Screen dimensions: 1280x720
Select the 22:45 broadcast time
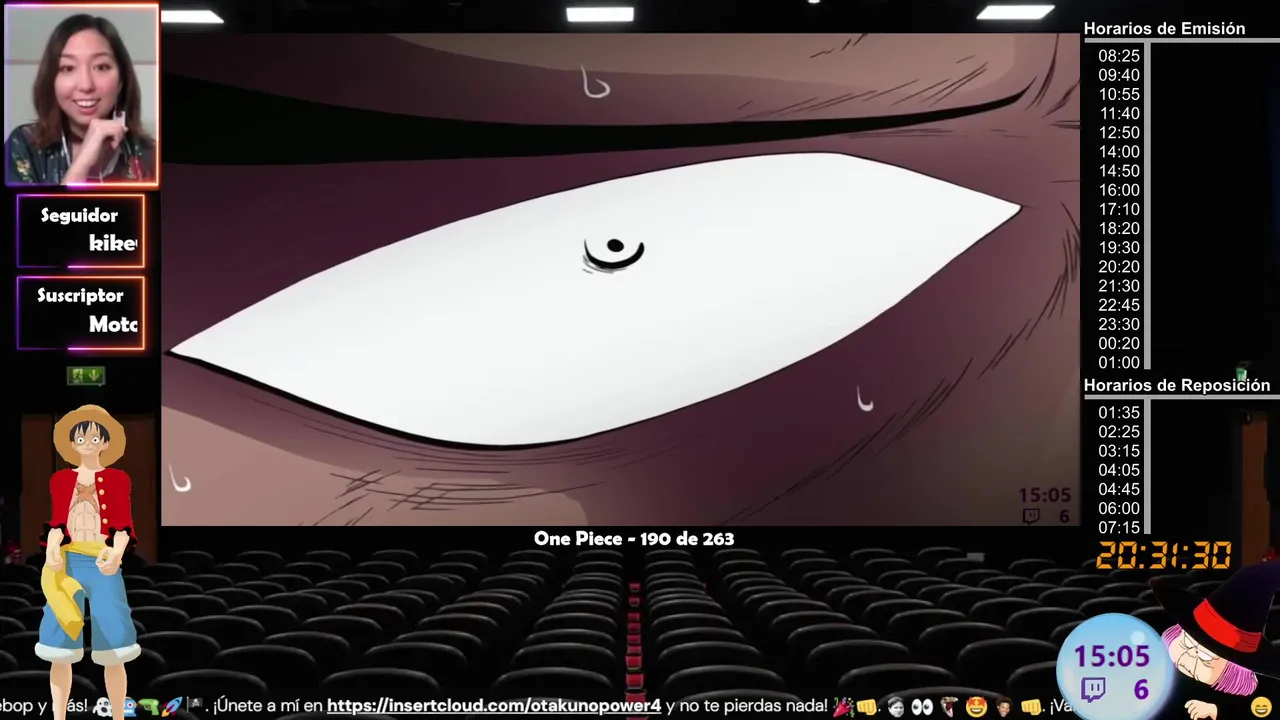[x=1119, y=305]
